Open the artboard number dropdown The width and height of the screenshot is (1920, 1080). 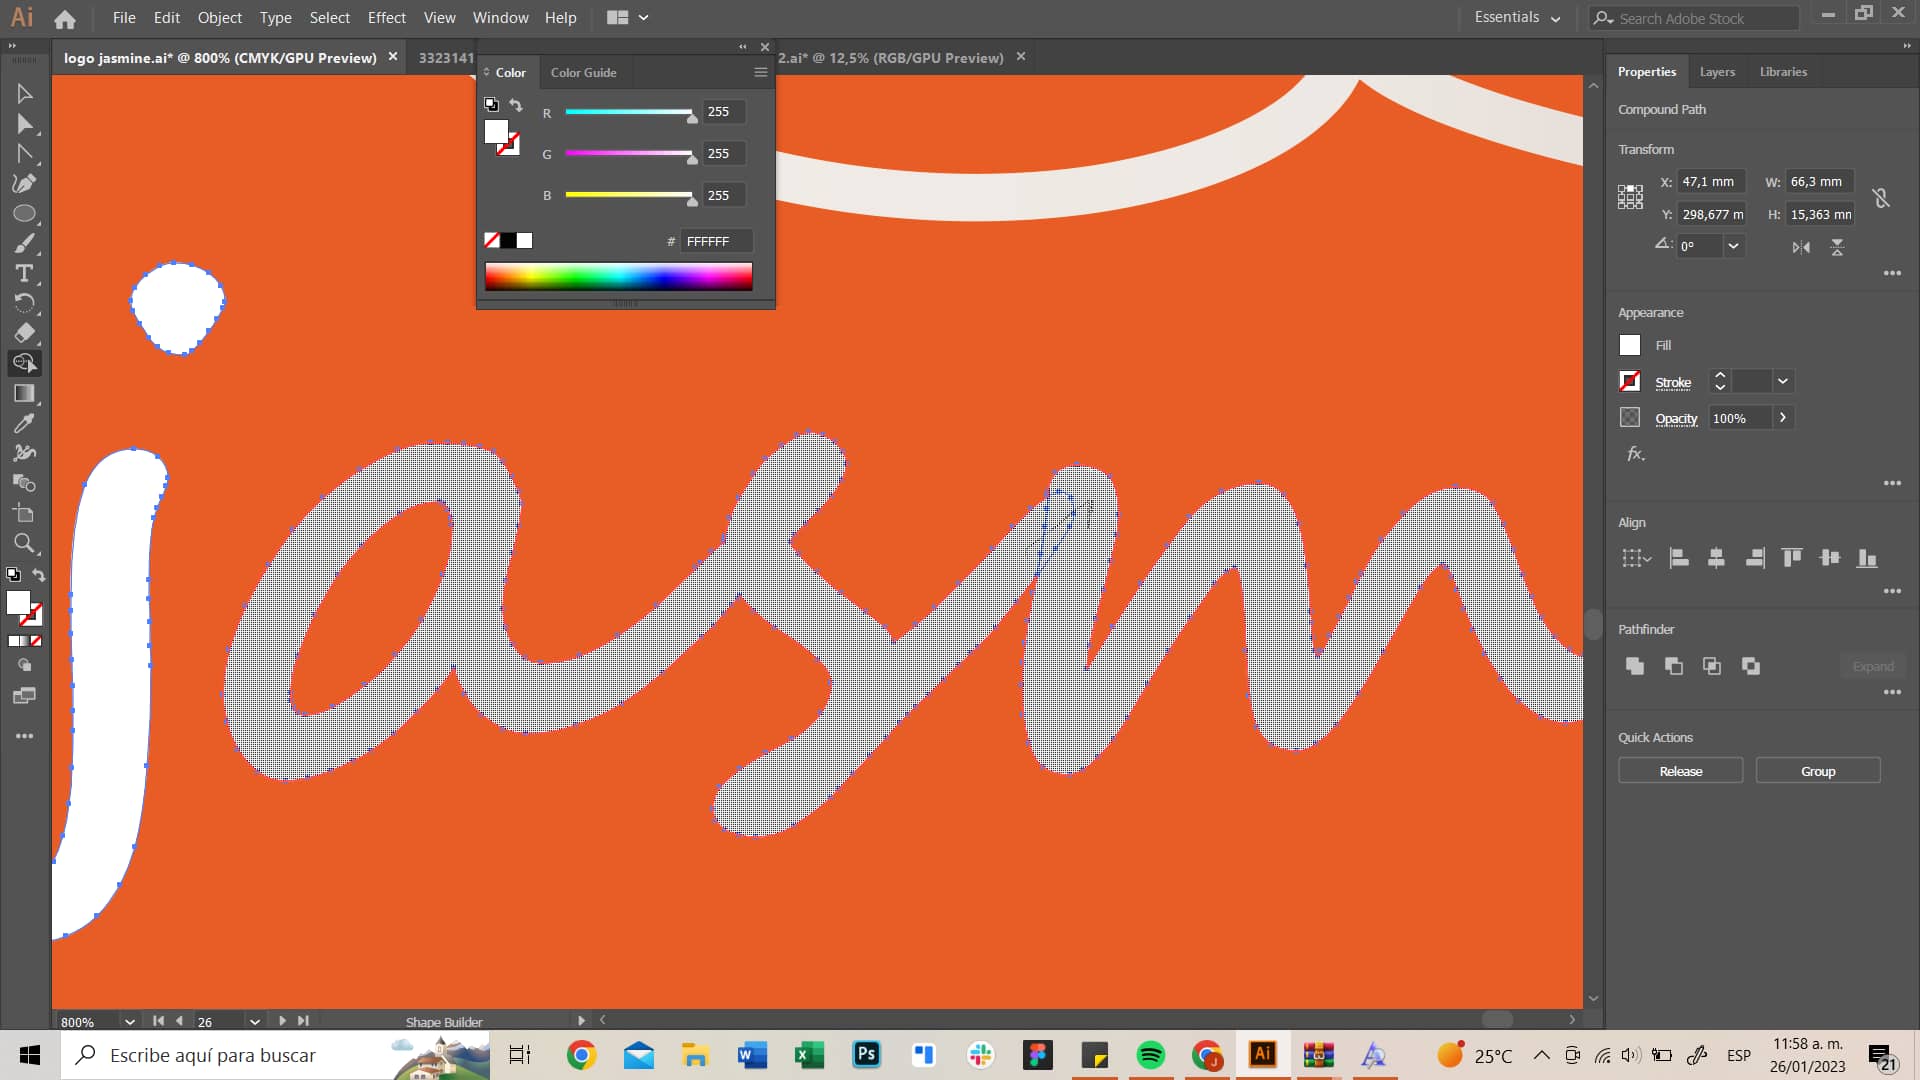click(x=254, y=1021)
